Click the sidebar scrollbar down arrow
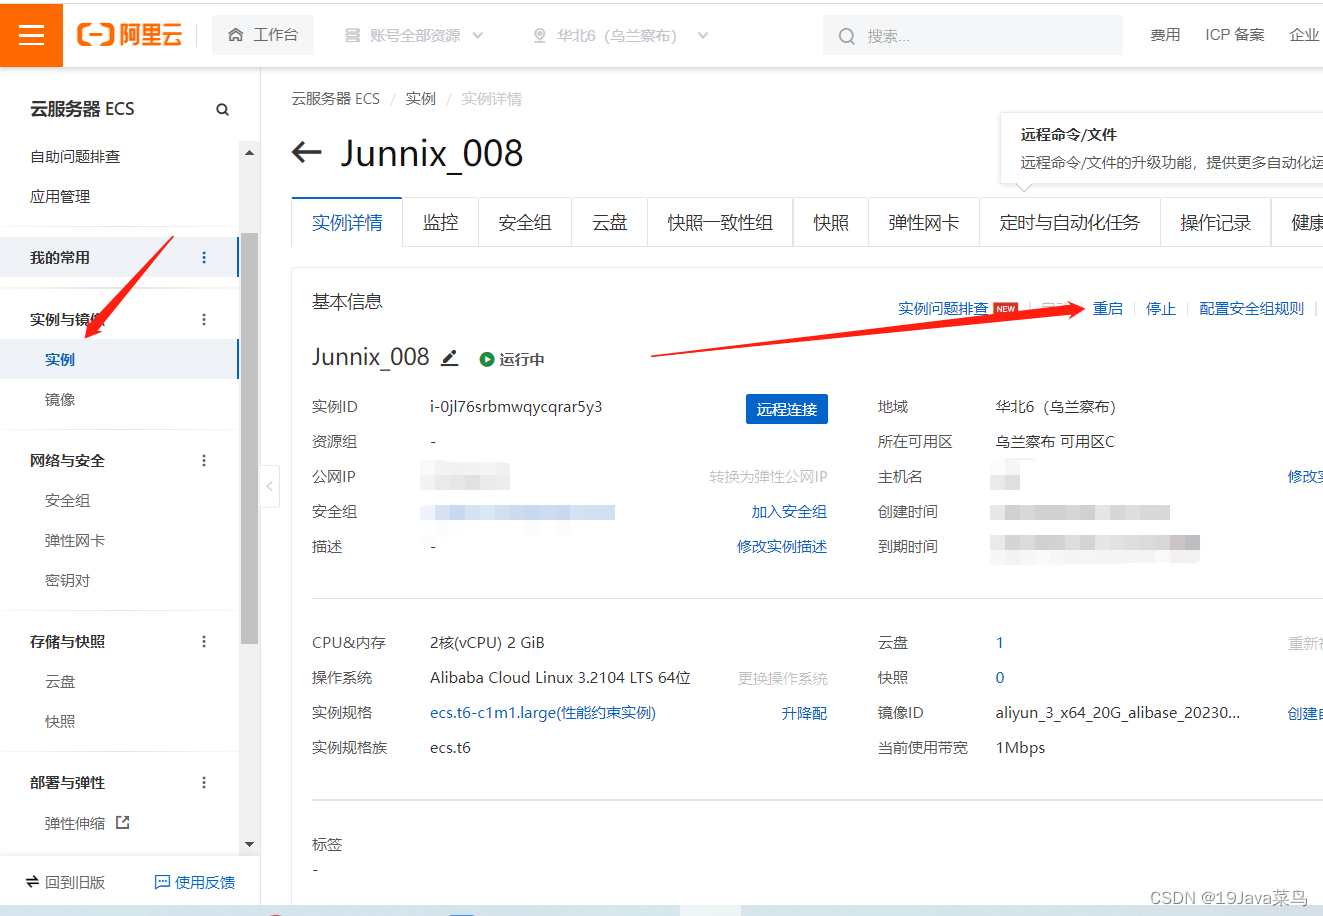 249,845
